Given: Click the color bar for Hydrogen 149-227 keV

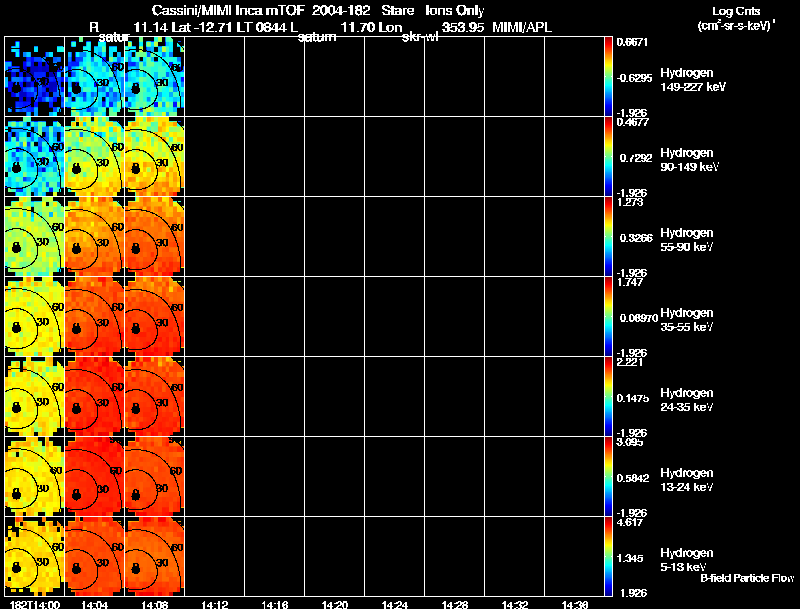Looking at the screenshot, I should (608, 77).
